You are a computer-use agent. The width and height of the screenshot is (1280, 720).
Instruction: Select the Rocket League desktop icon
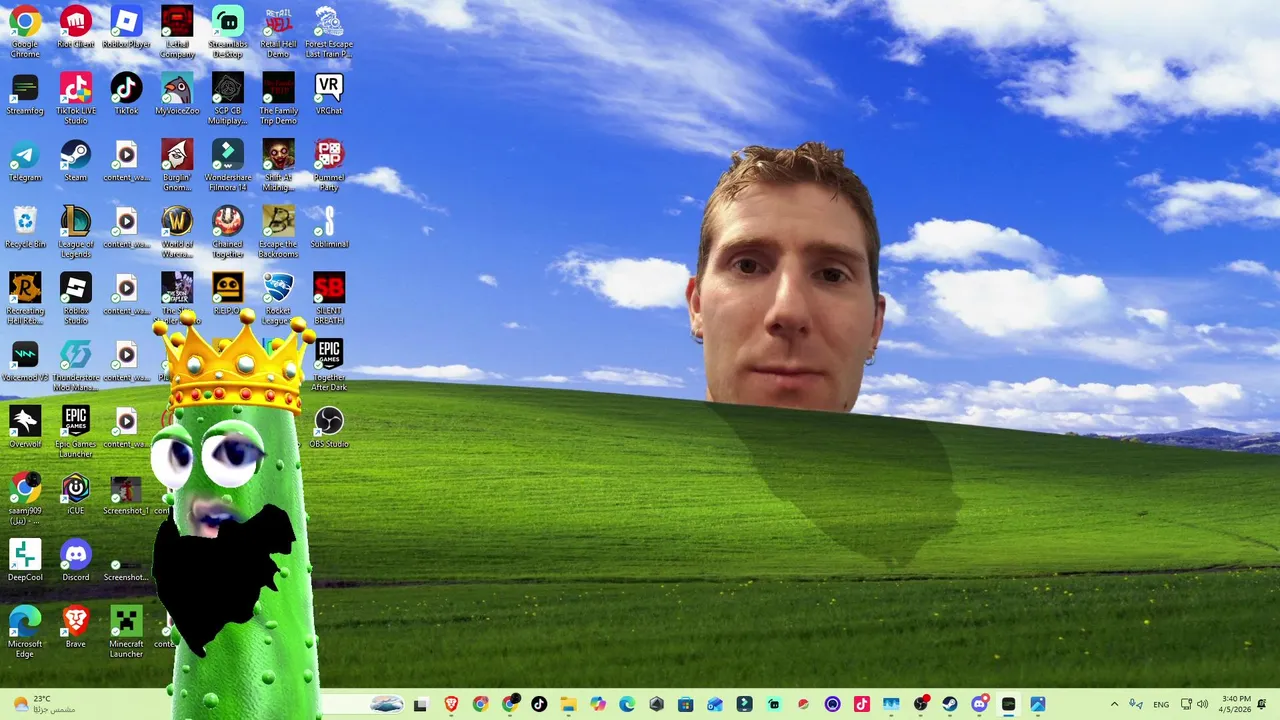(278, 298)
